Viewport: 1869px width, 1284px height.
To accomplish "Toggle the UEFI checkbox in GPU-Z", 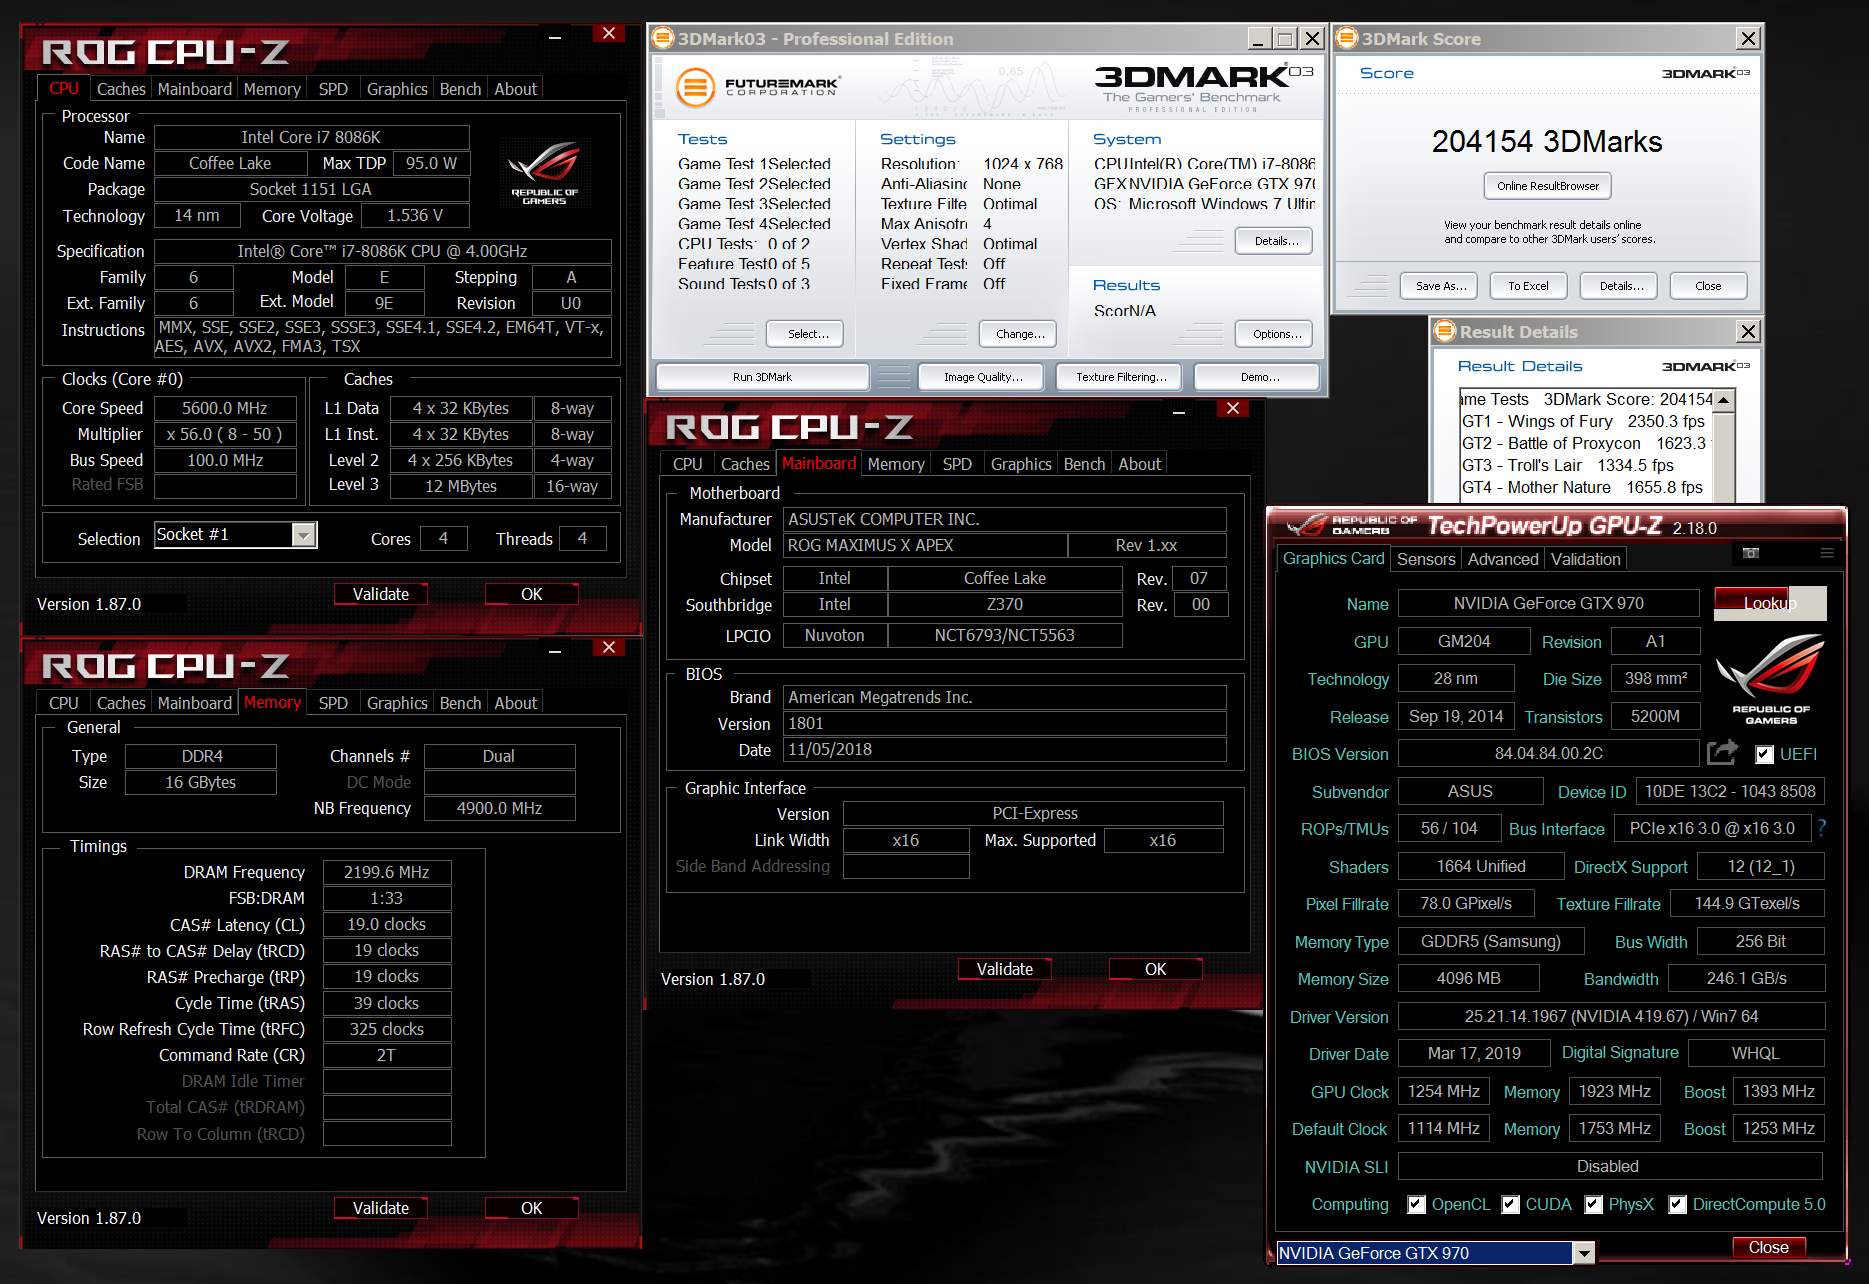I will click(x=1764, y=754).
